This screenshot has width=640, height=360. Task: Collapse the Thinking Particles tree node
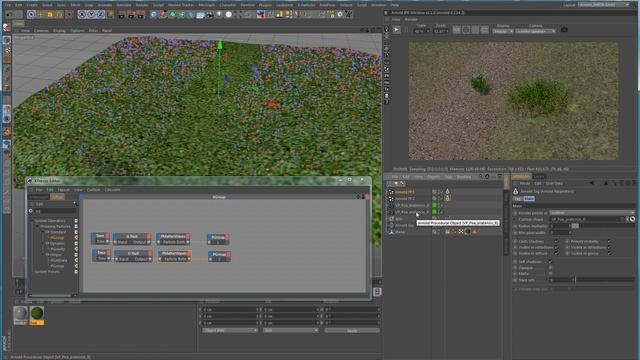pos(37,226)
